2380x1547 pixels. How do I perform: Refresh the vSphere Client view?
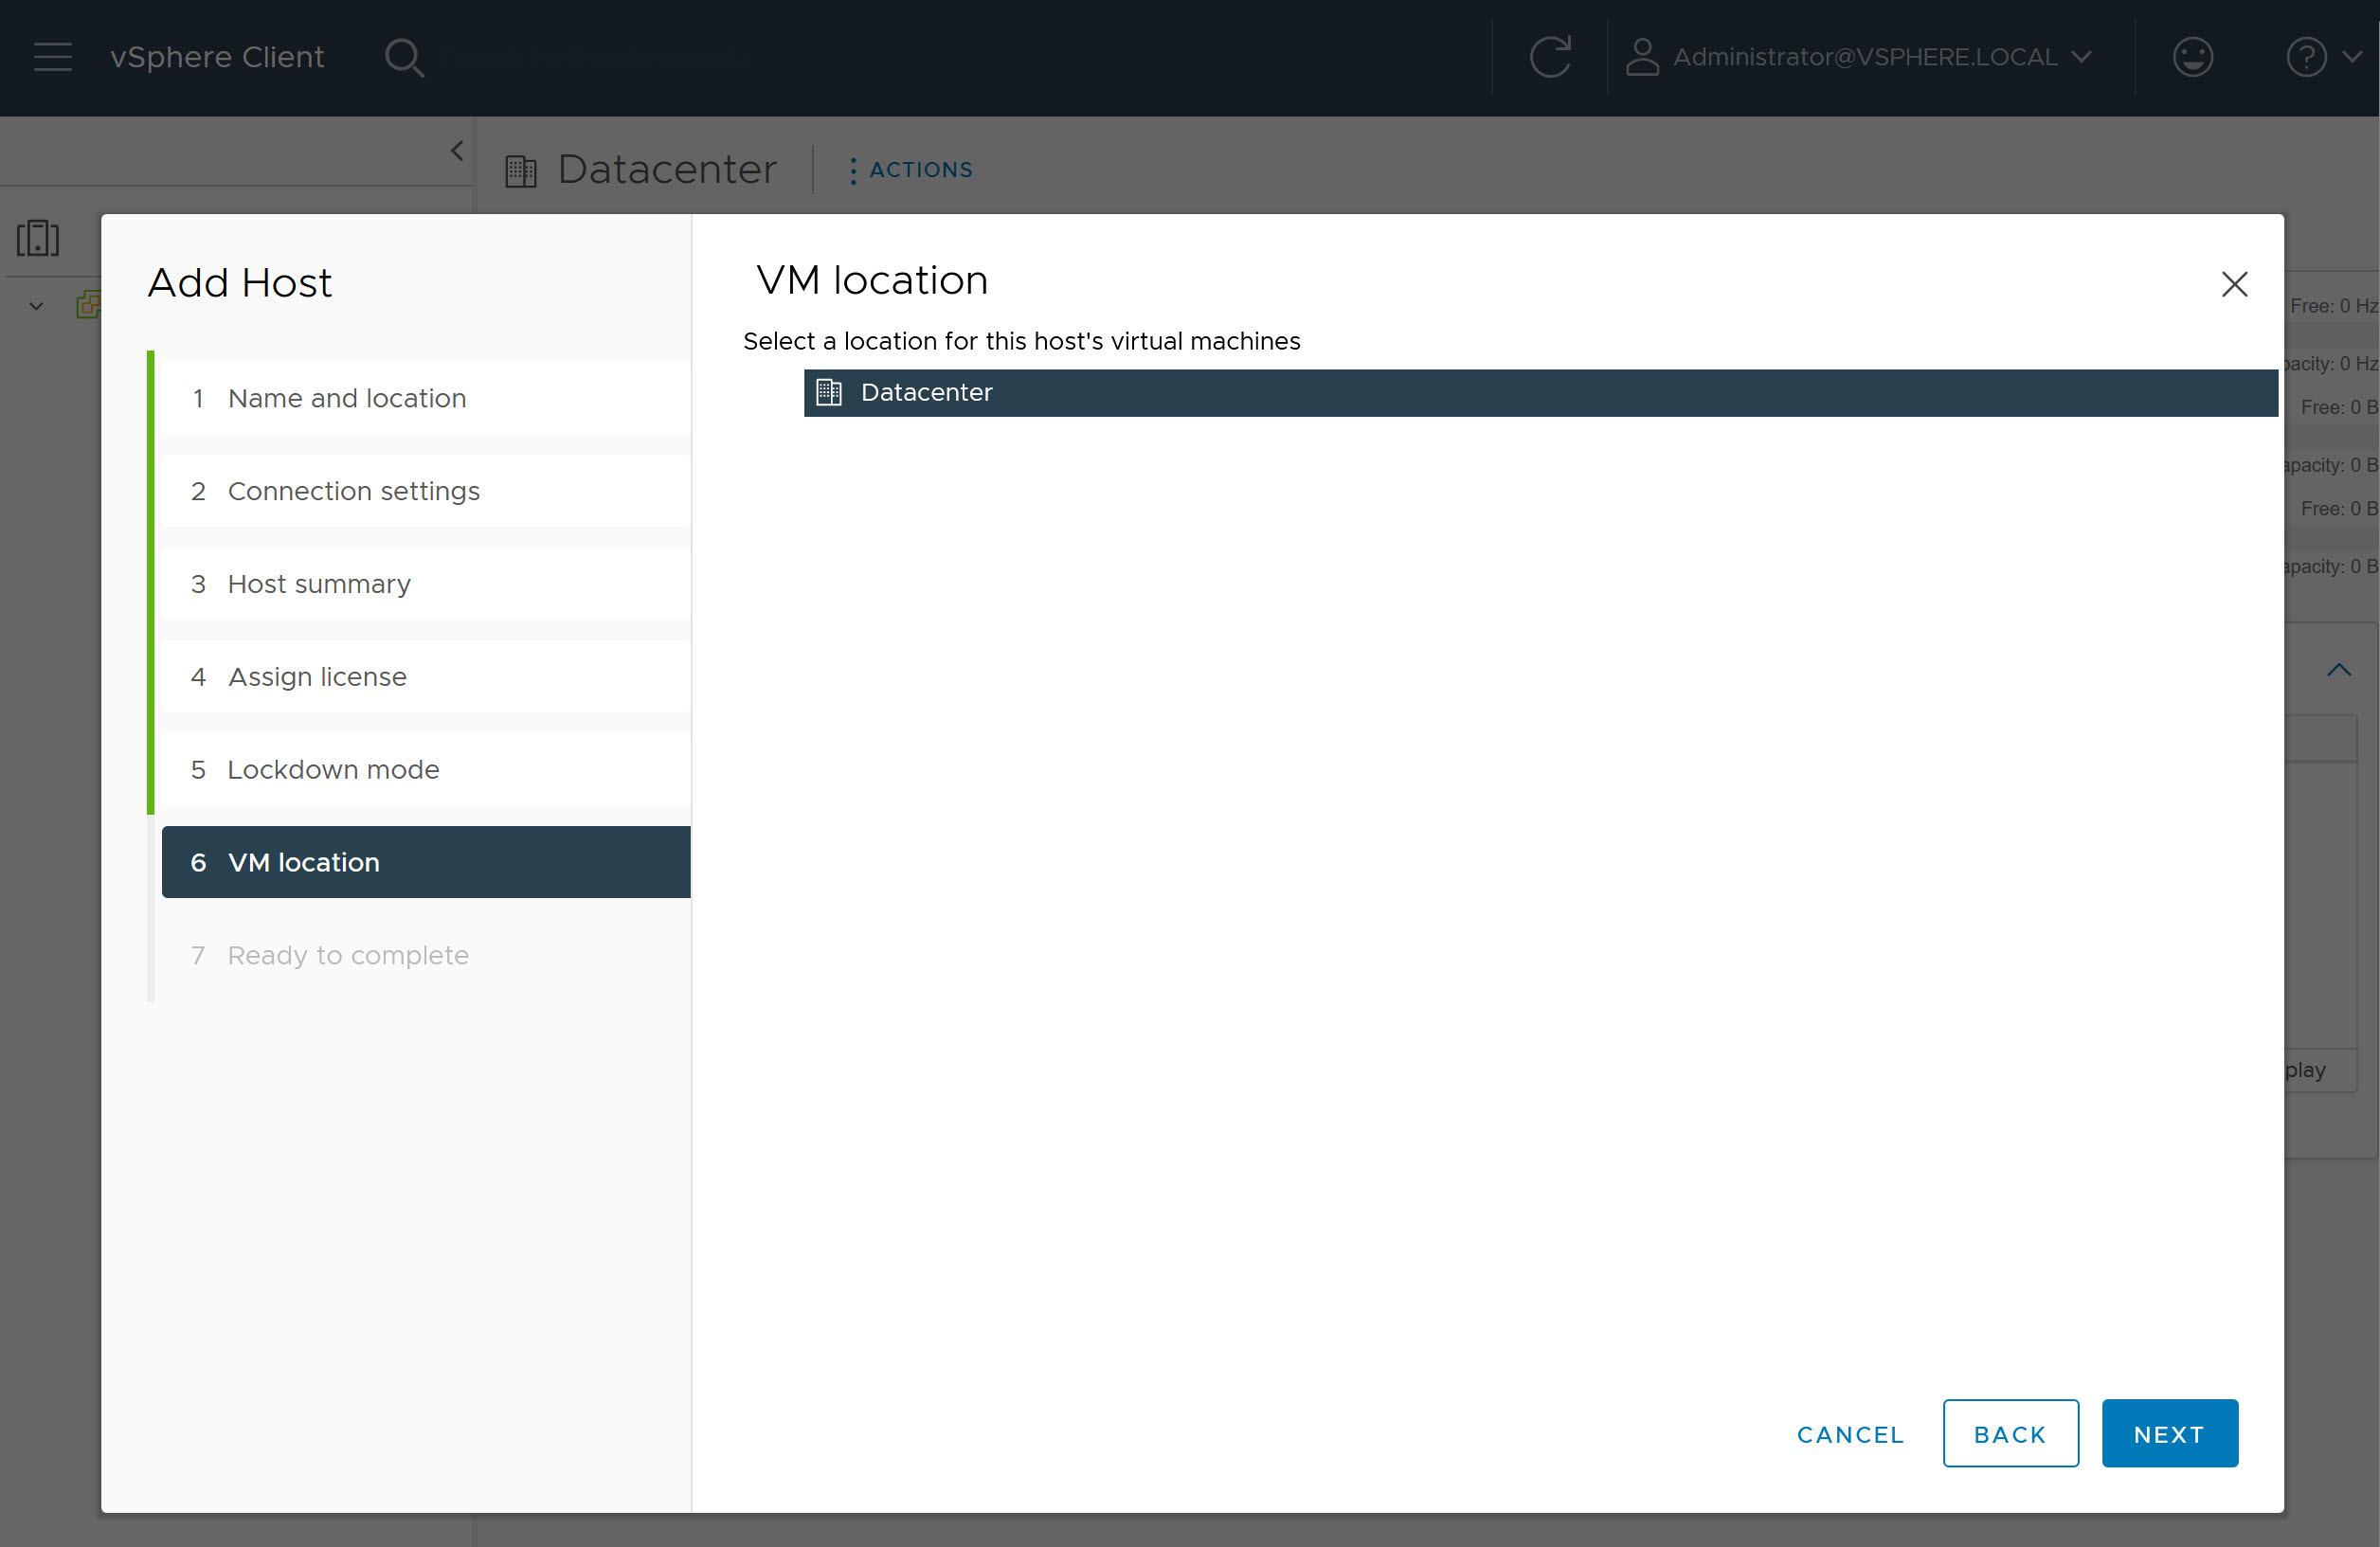(1550, 57)
